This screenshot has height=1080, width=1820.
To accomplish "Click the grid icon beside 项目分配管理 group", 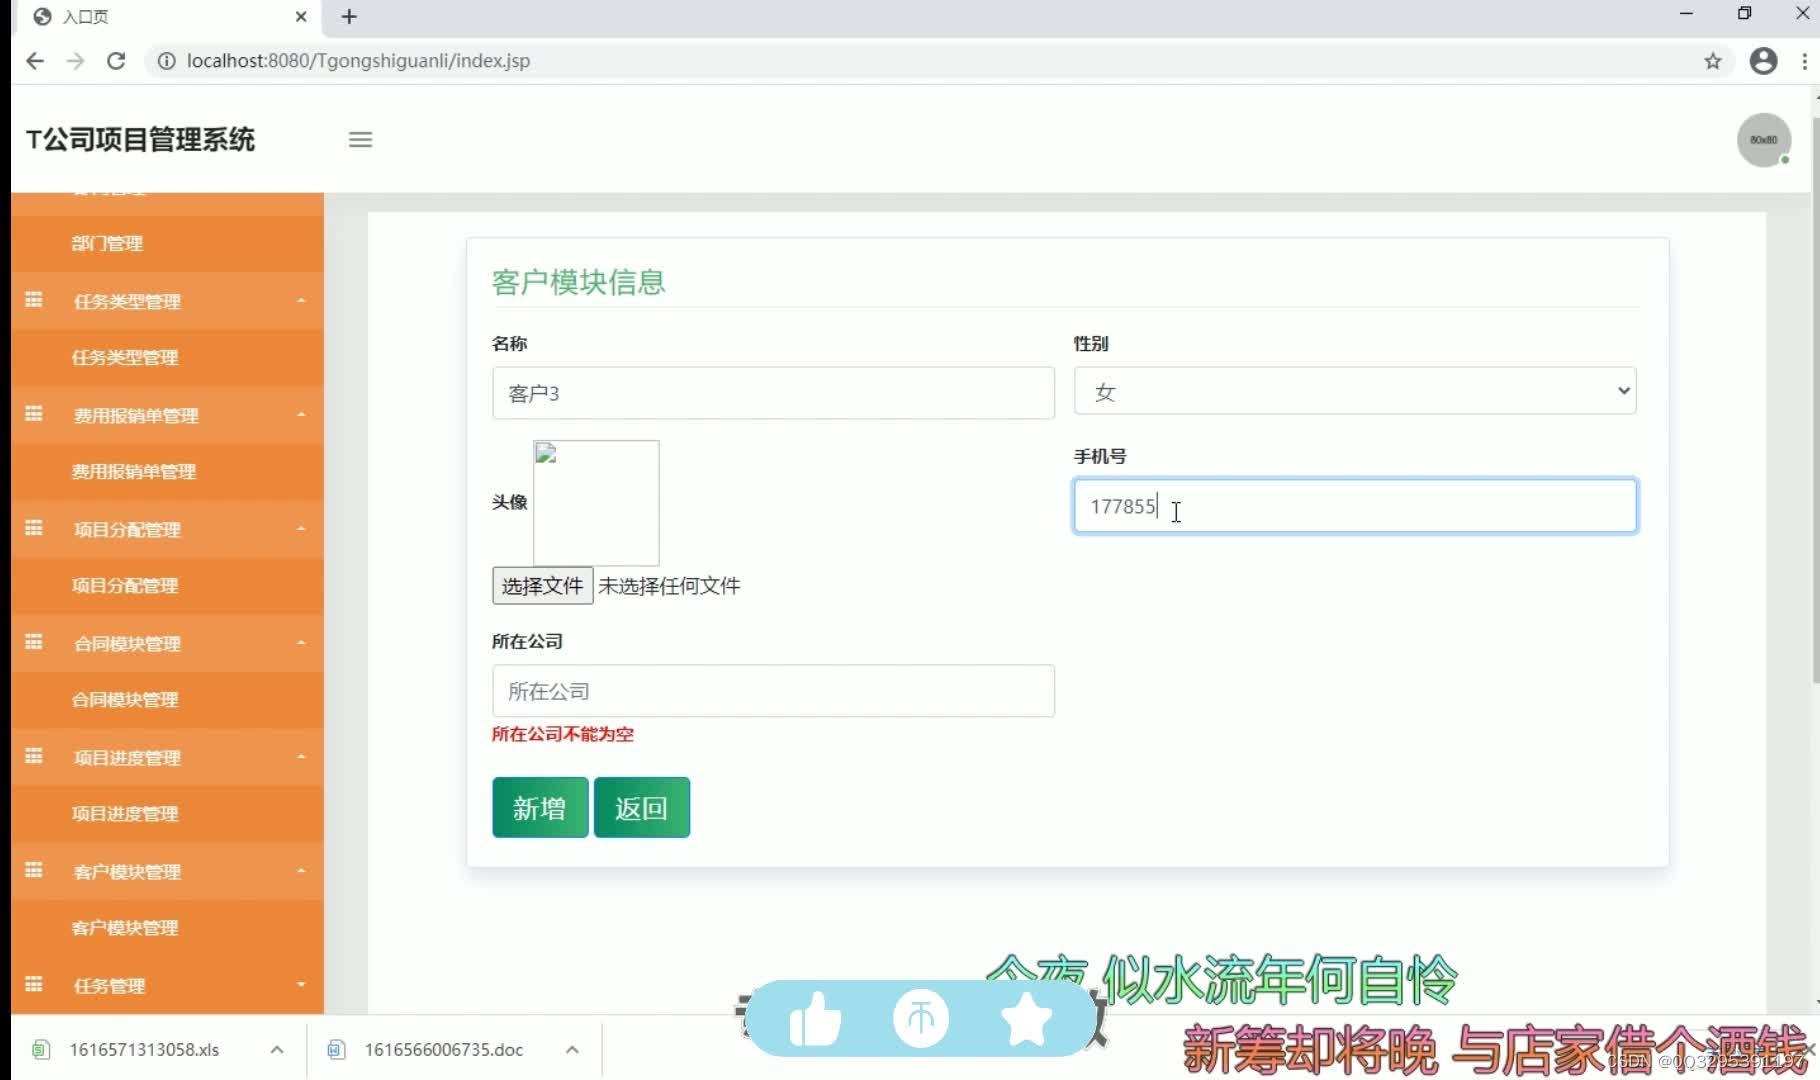I will pos(34,528).
